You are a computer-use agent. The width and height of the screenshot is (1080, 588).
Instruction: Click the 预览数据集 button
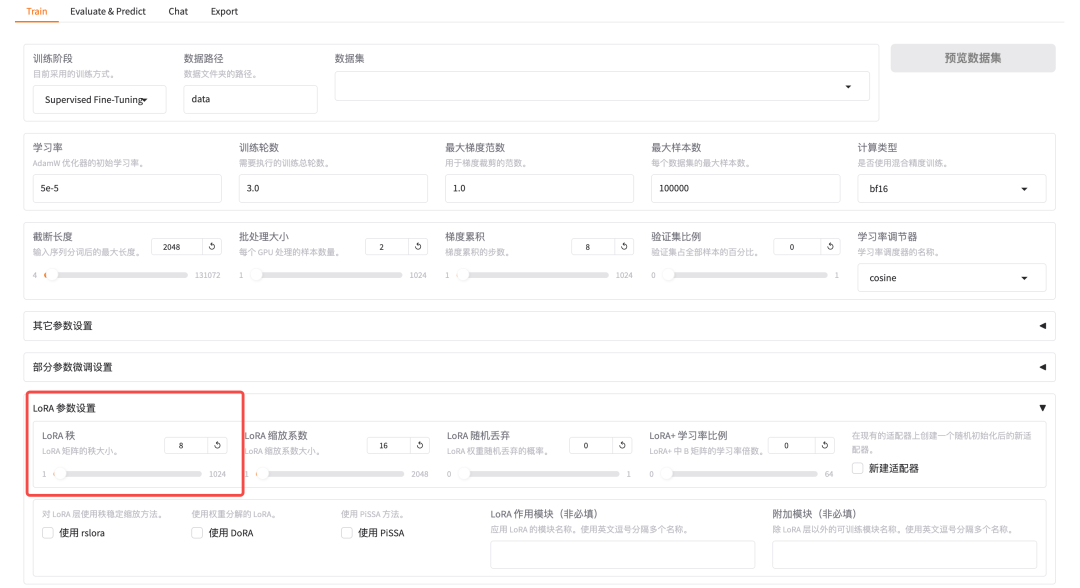tap(973, 59)
